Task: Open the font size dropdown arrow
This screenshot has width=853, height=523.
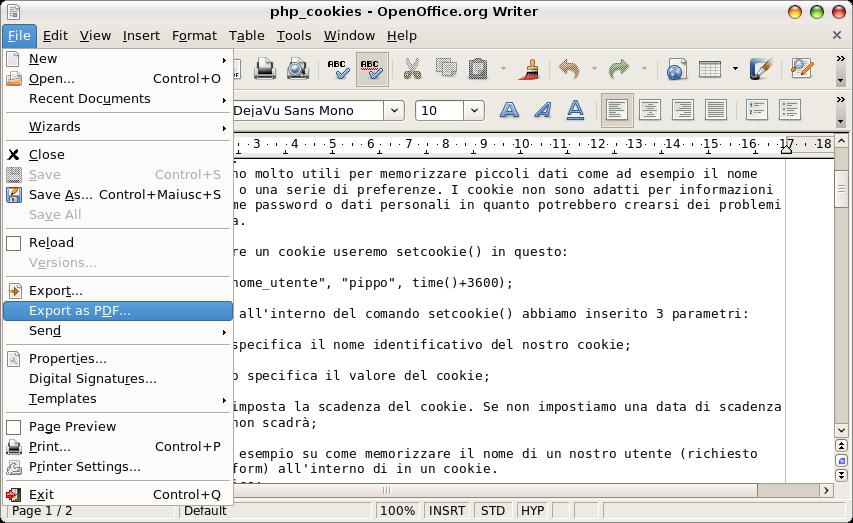Action: click(474, 110)
